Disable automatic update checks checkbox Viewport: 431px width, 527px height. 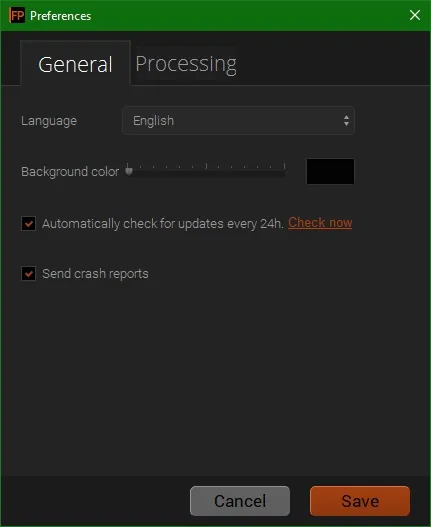coord(29,224)
